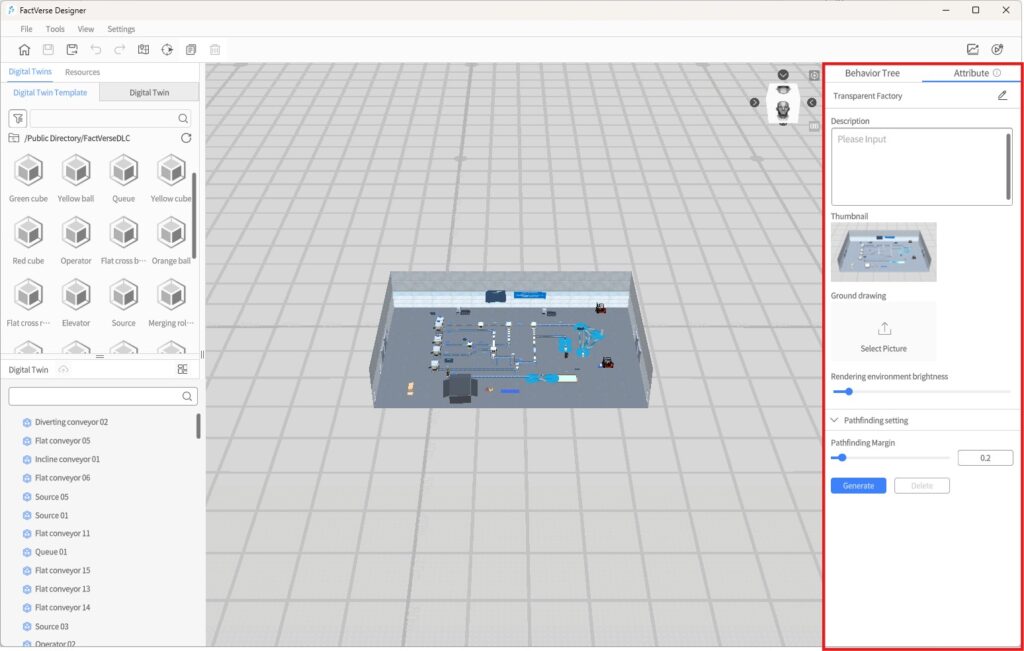The width and height of the screenshot is (1024, 651).
Task: Switch to the Behavior Tree tab
Action: [x=872, y=73]
